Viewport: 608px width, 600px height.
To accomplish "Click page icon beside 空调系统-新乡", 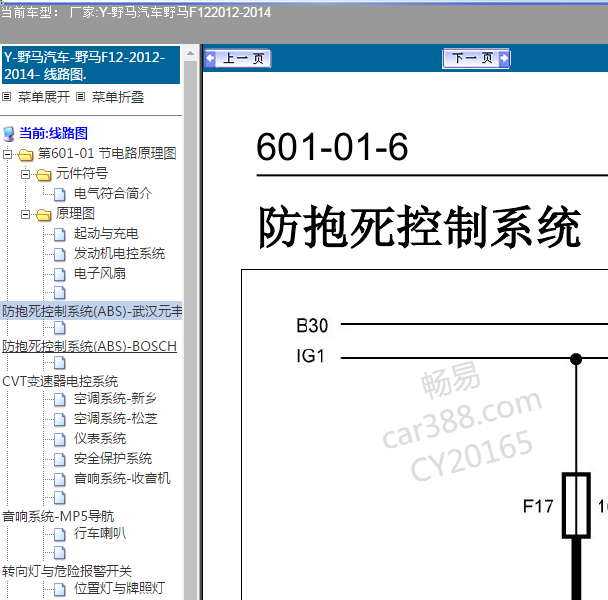I will [59, 399].
